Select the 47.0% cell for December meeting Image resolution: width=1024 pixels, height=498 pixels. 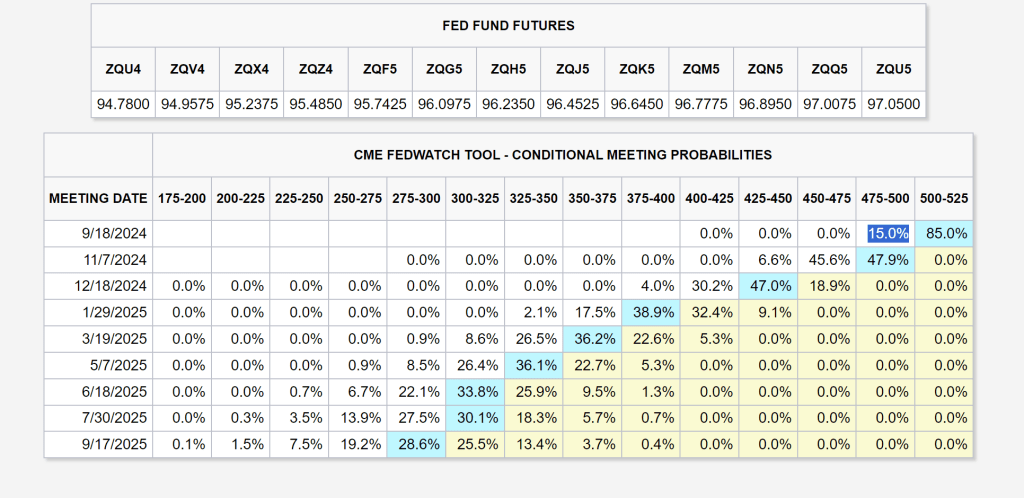click(770, 285)
